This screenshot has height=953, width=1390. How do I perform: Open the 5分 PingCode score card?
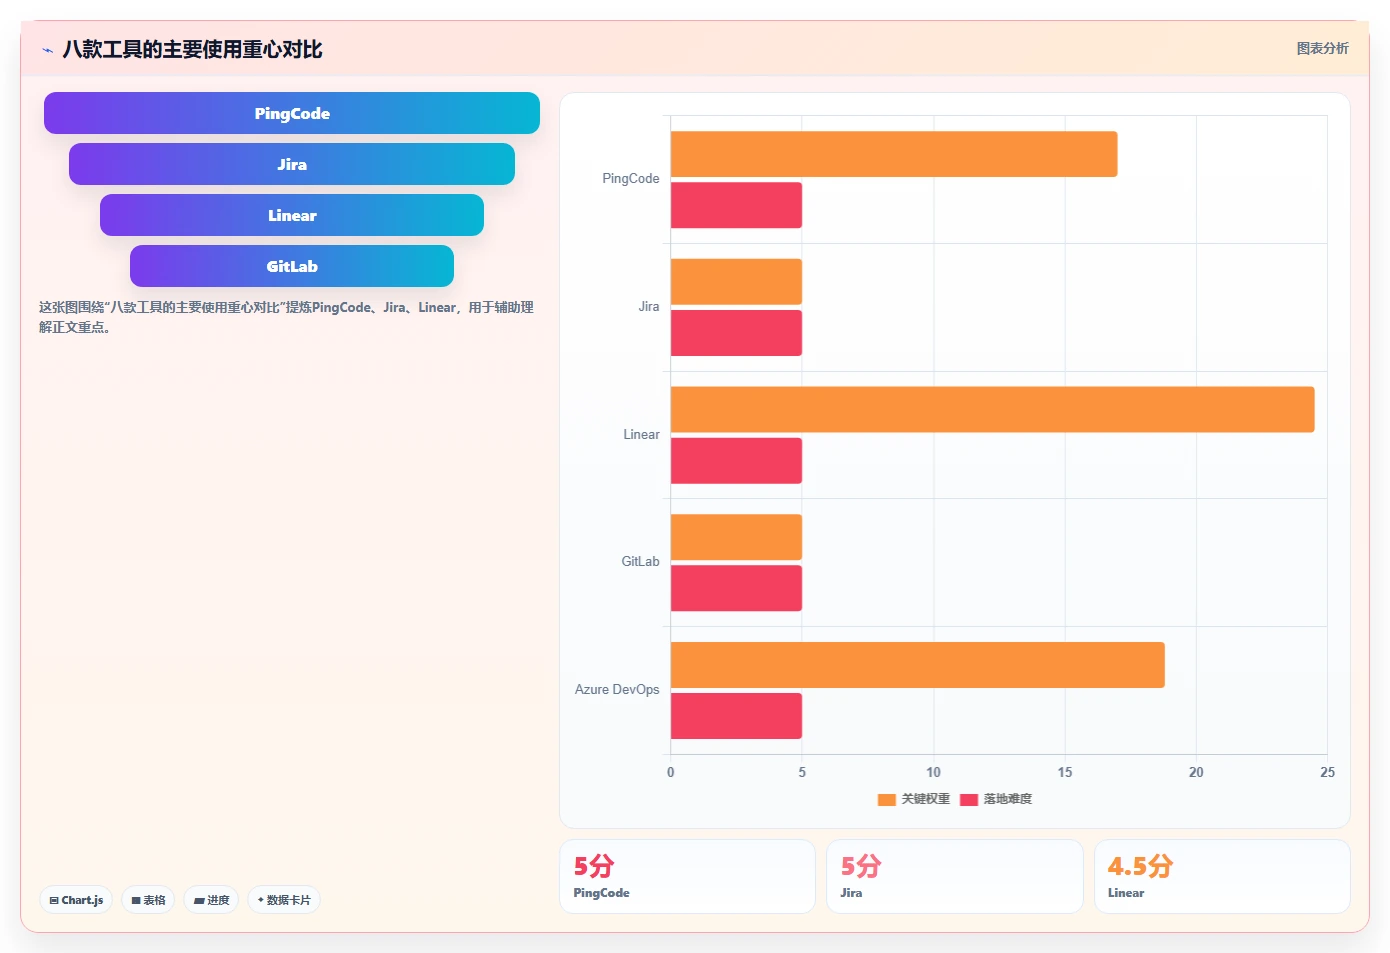point(687,876)
